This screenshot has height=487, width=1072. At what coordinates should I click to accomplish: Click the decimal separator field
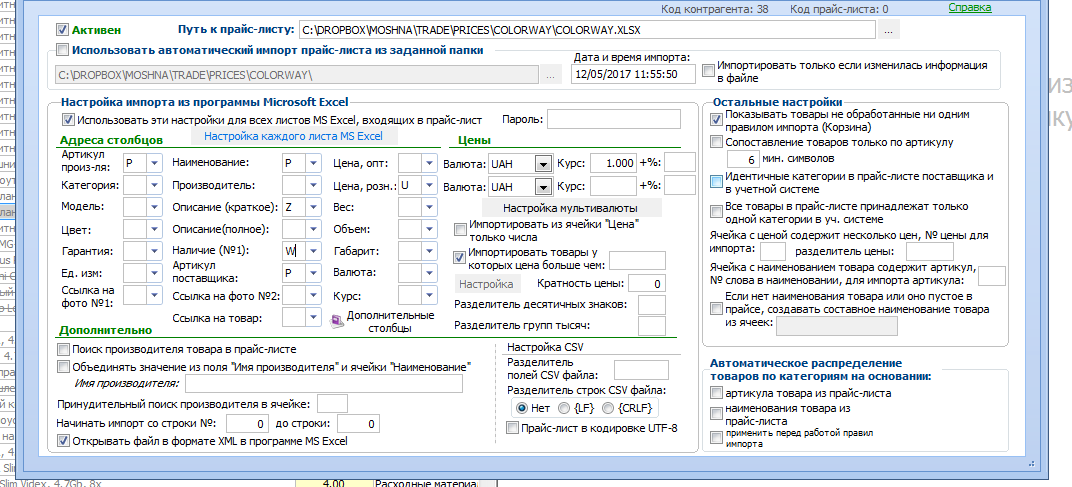click(652, 305)
